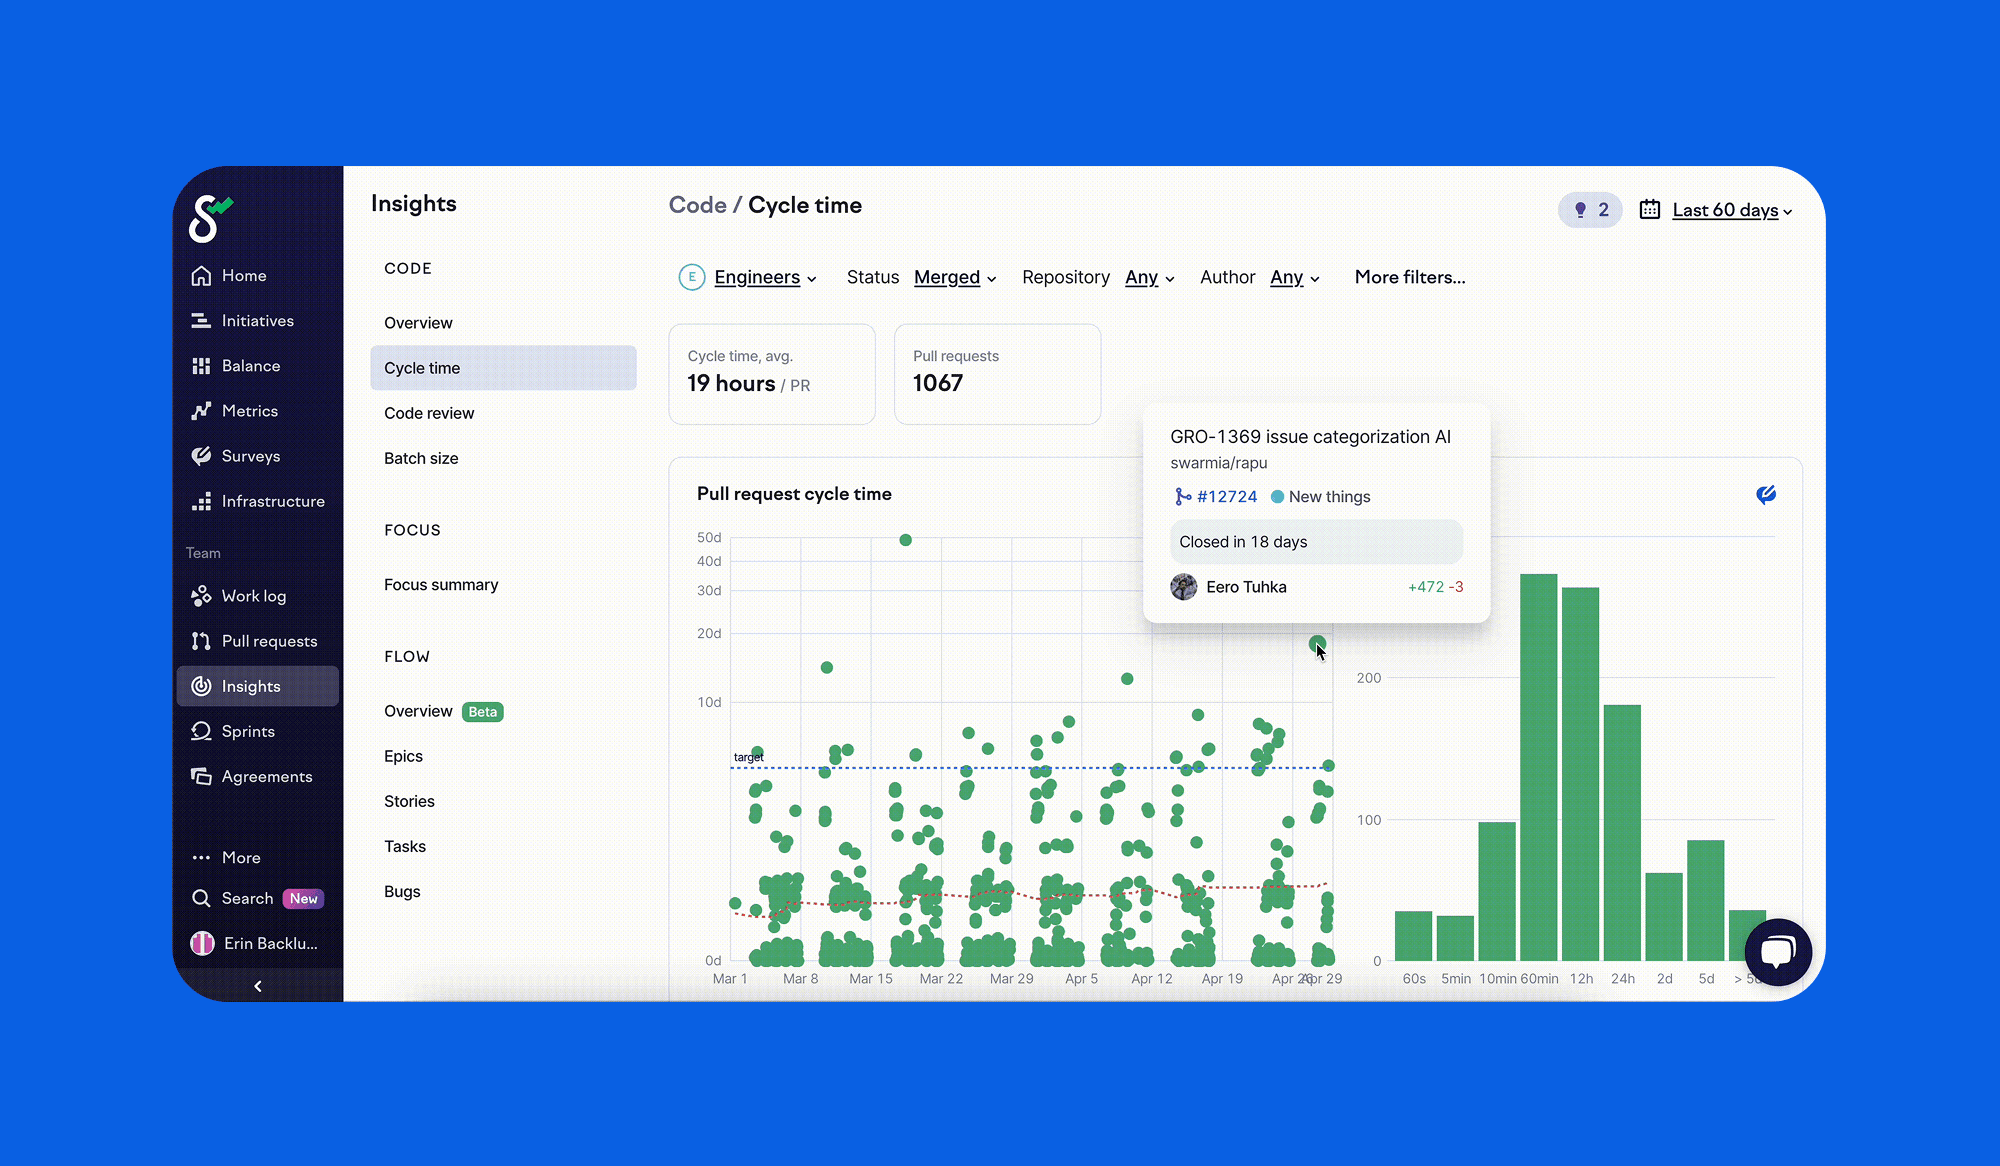Open Home from sidebar
This screenshot has width=2000, height=1166.
point(243,276)
